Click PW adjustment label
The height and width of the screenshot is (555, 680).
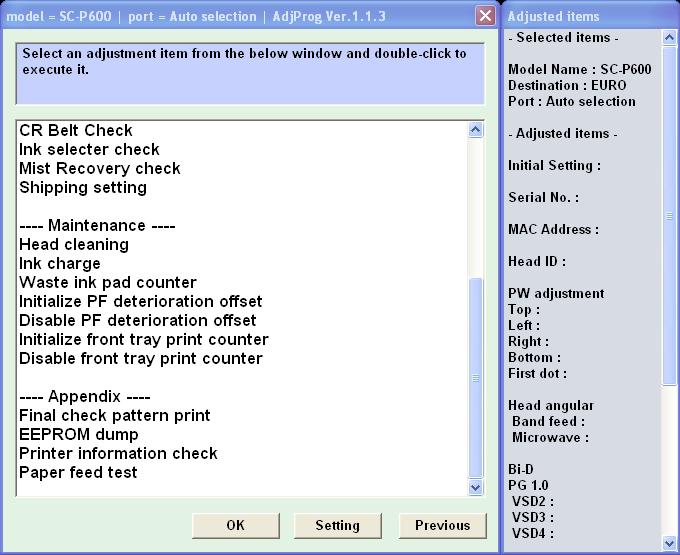556,294
